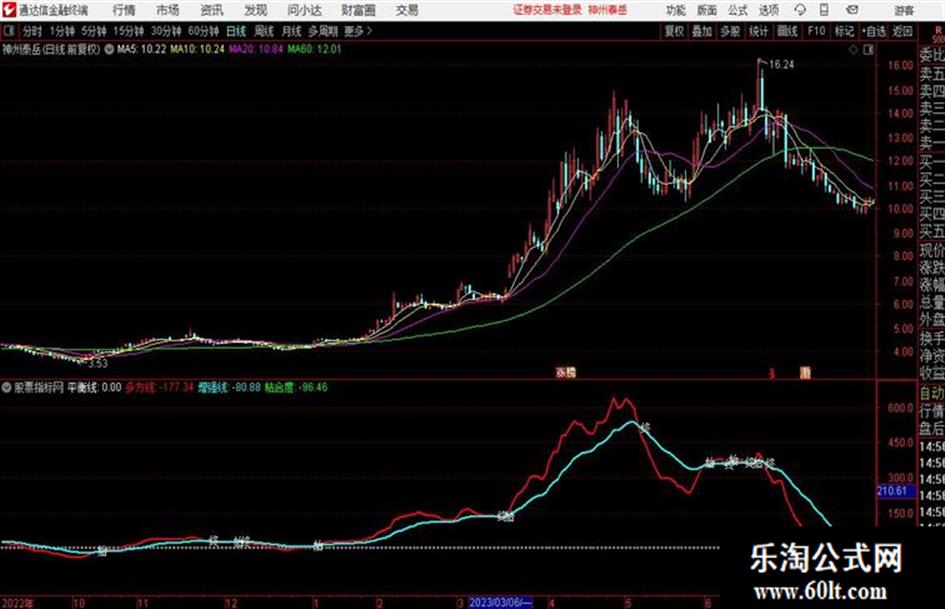
Task: Click the 游客 guest account label
Action: click(903, 10)
